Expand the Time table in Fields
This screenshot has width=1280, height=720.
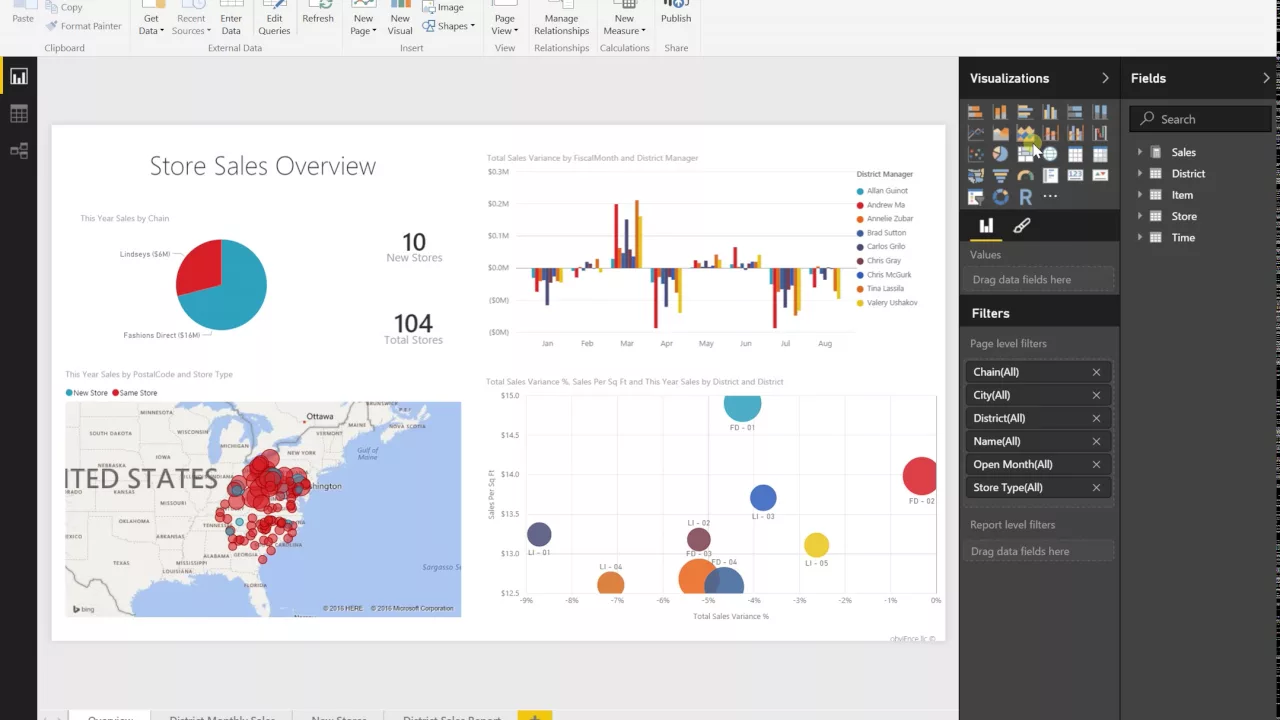pyautogui.click(x=1139, y=238)
